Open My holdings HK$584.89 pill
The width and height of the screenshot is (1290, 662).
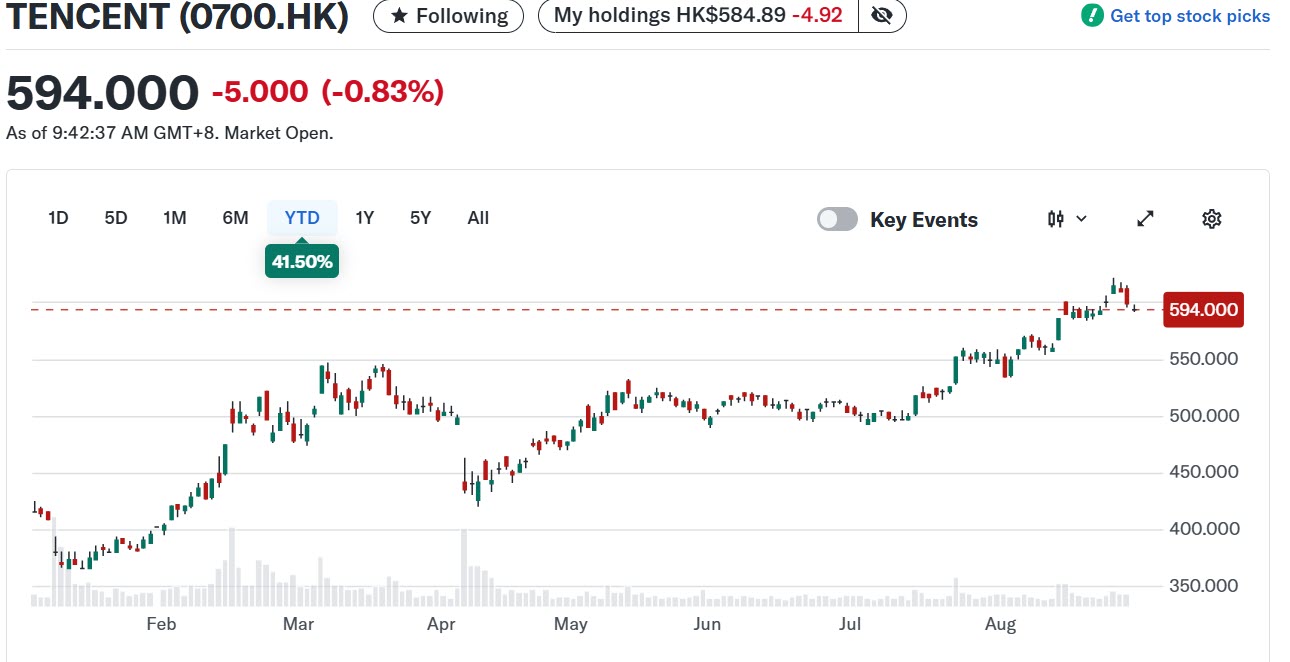tap(698, 16)
